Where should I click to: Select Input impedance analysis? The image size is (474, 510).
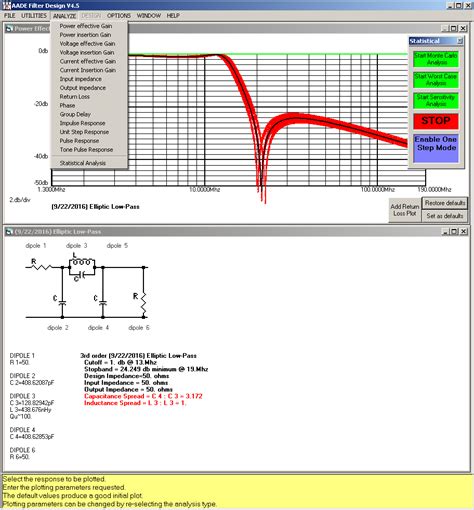[81, 79]
